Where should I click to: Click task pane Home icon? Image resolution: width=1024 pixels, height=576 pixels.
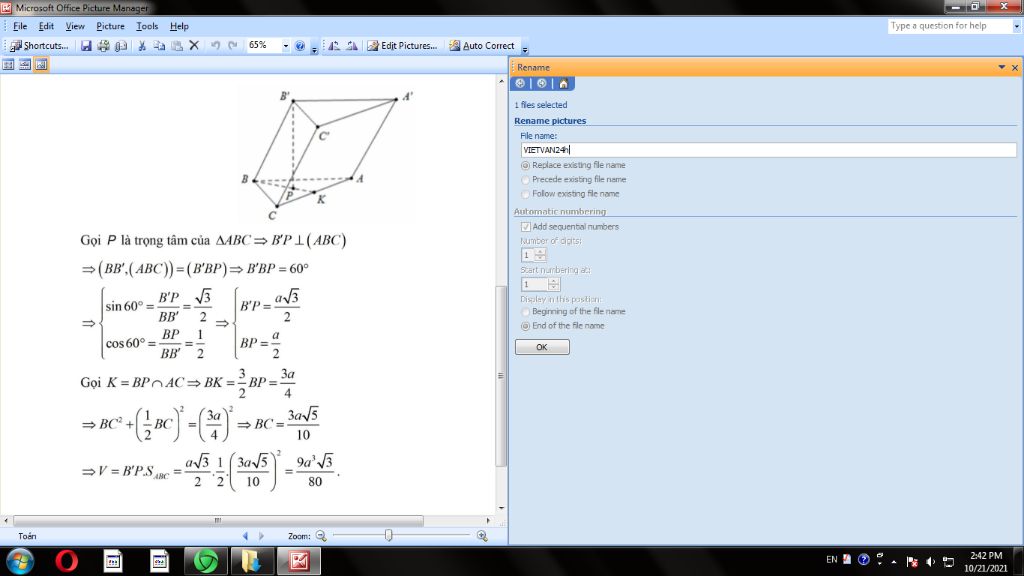coord(564,84)
